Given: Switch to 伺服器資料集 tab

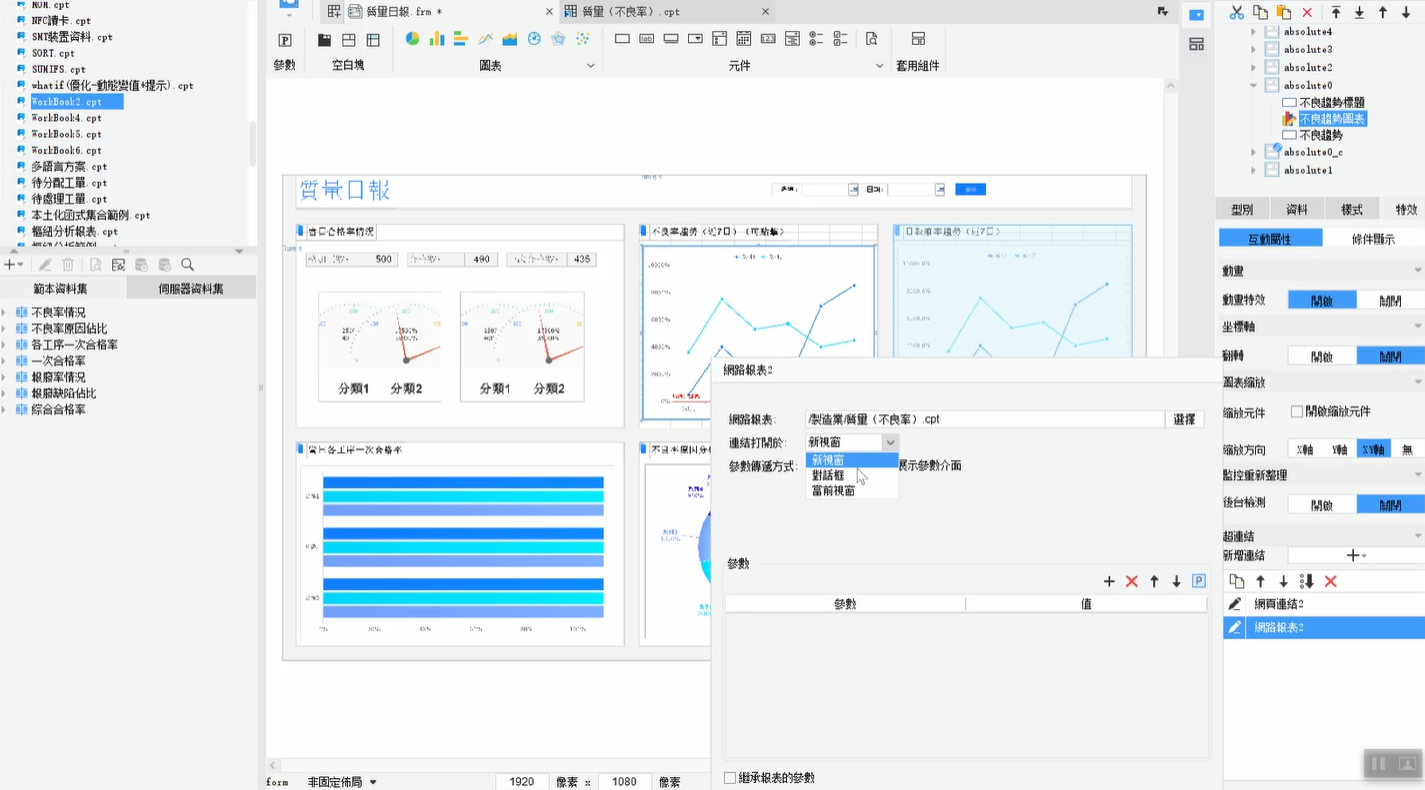Looking at the screenshot, I should tap(191, 289).
